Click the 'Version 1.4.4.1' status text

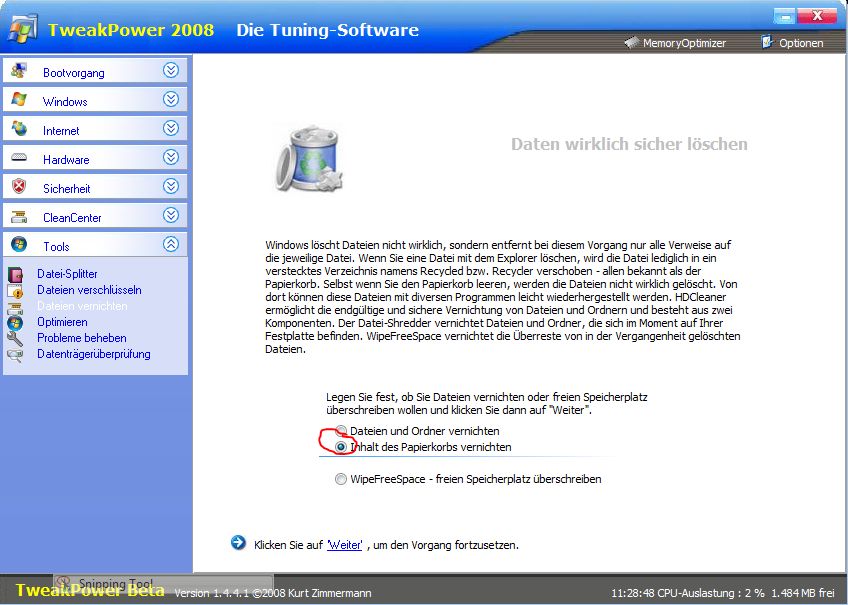click(x=212, y=593)
